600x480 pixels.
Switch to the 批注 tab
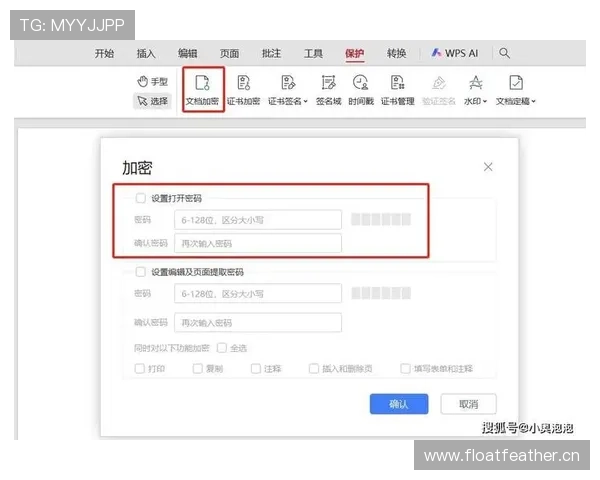tap(271, 54)
